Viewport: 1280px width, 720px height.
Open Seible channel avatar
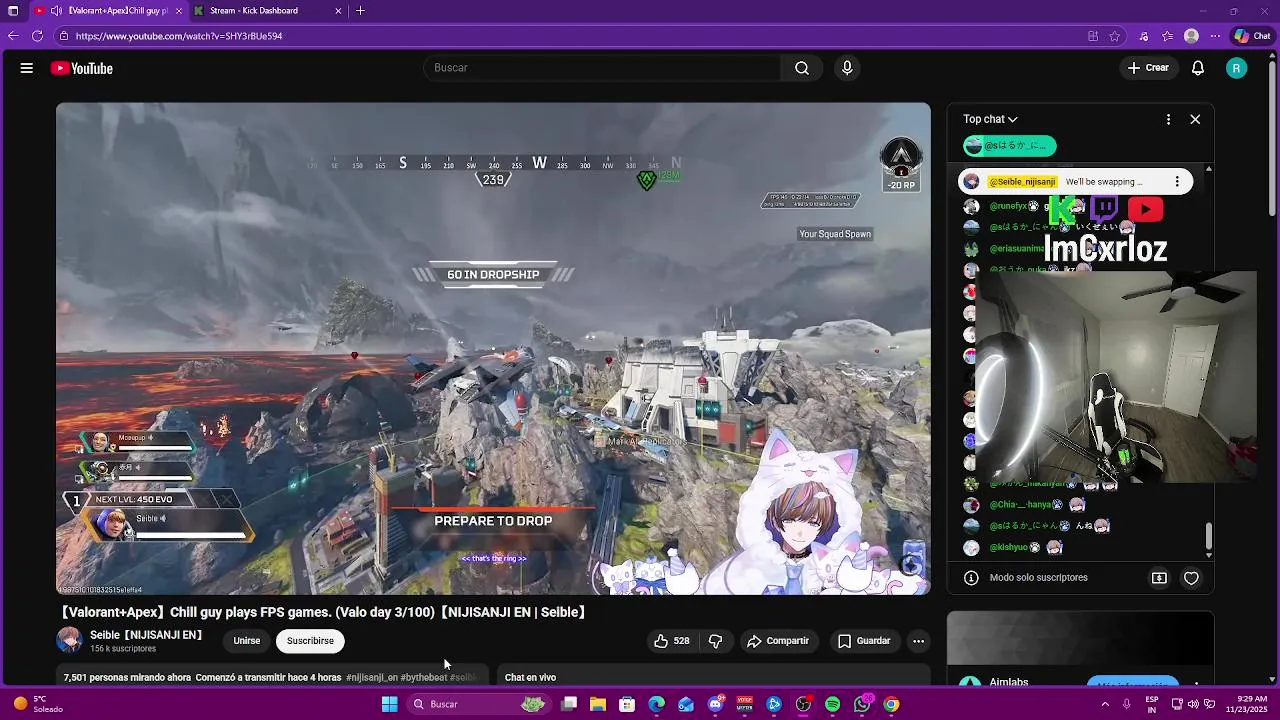[x=69, y=641]
